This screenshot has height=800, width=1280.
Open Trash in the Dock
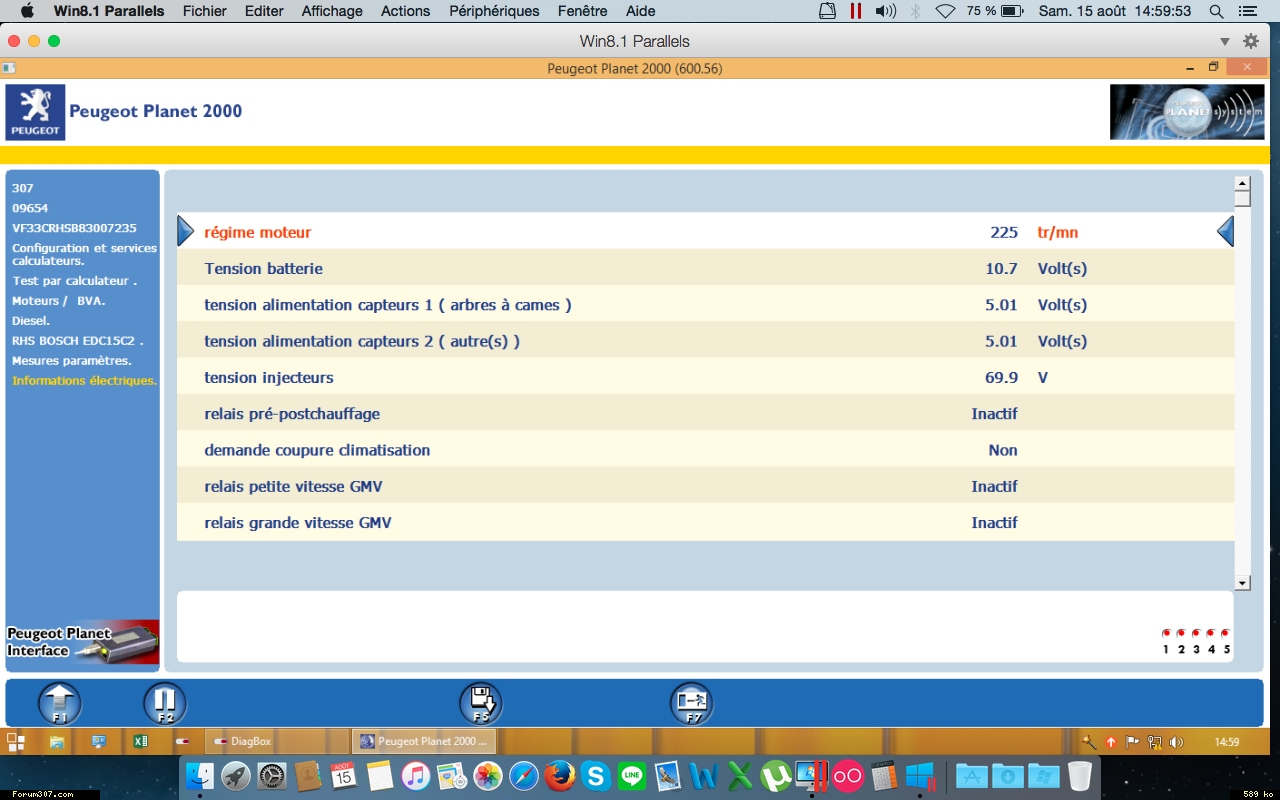tap(1079, 776)
